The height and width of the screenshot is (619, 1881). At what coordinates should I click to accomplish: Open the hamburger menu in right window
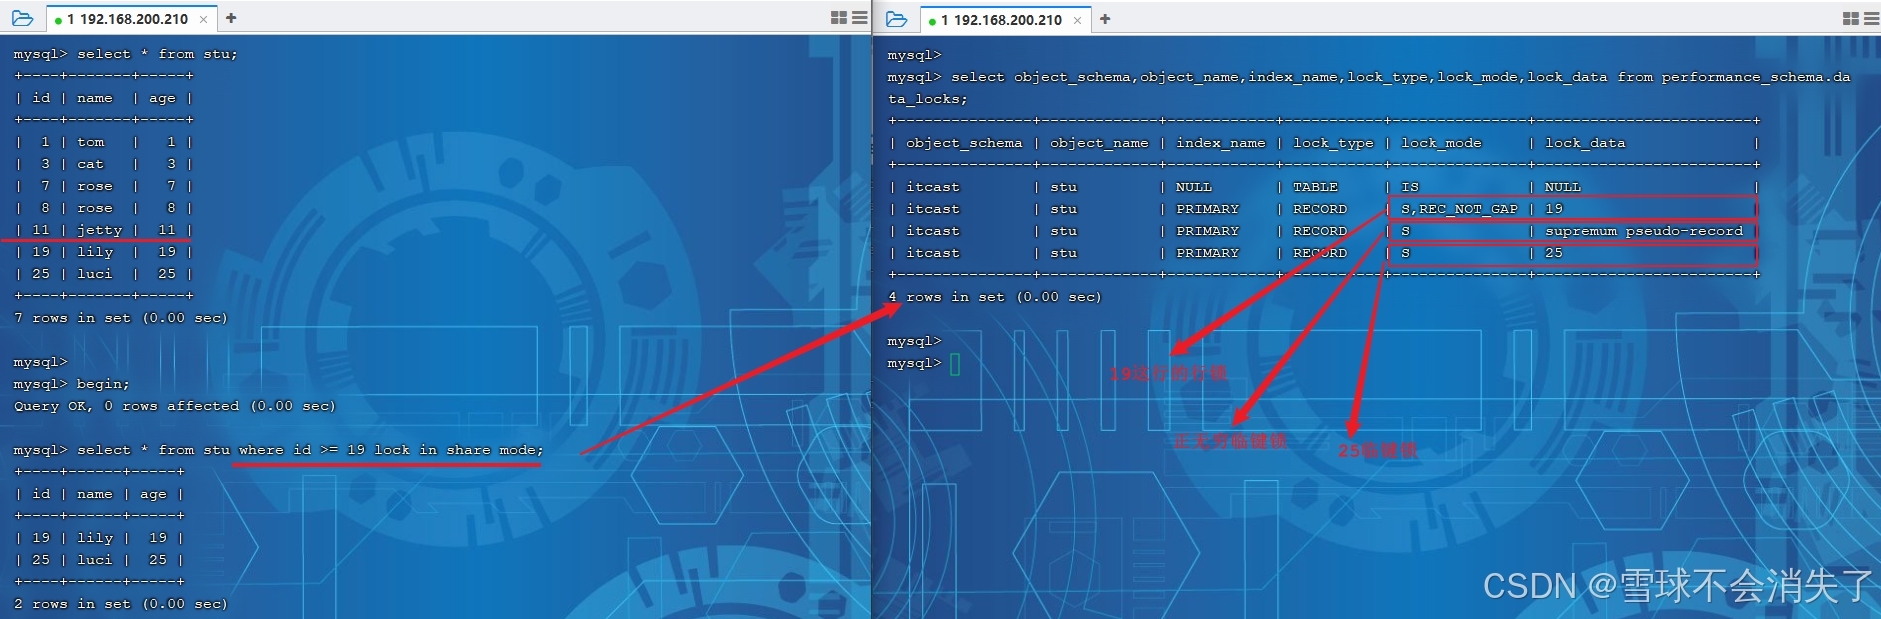[1872, 19]
